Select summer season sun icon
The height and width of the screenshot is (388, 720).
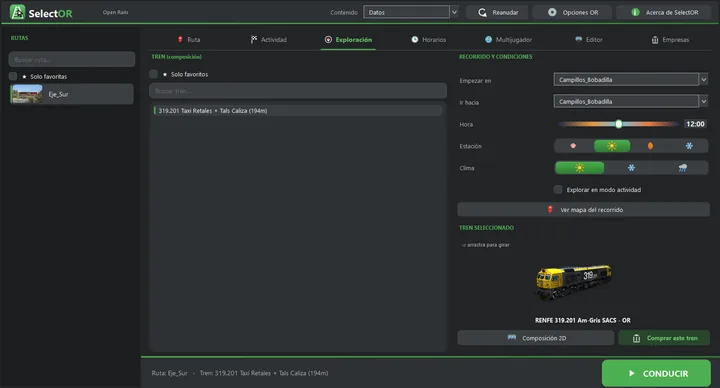(x=612, y=146)
